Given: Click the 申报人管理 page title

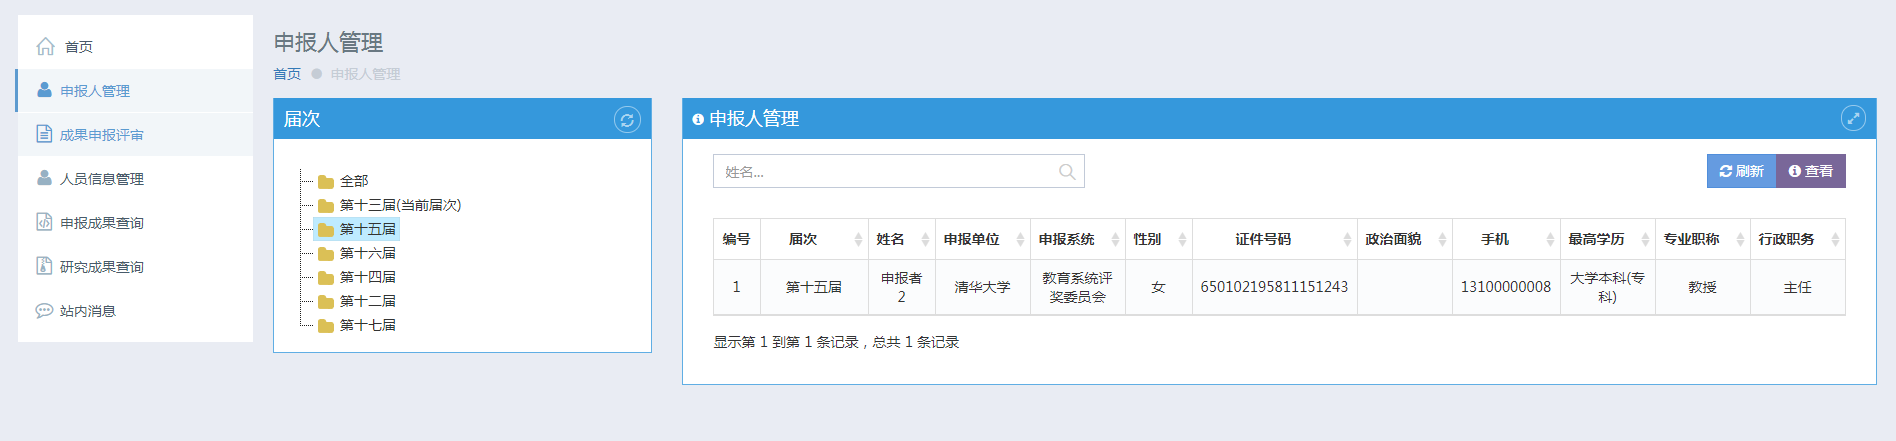Looking at the screenshot, I should click(x=328, y=43).
